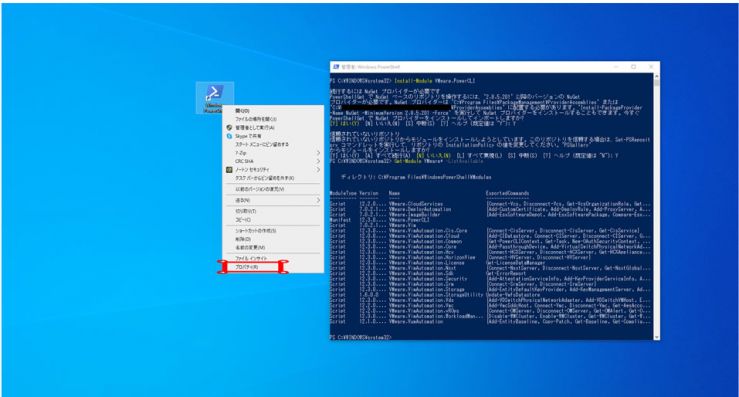
Task: Choose 名前の変更(M) in the context menu
Action: pyautogui.click(x=273, y=248)
